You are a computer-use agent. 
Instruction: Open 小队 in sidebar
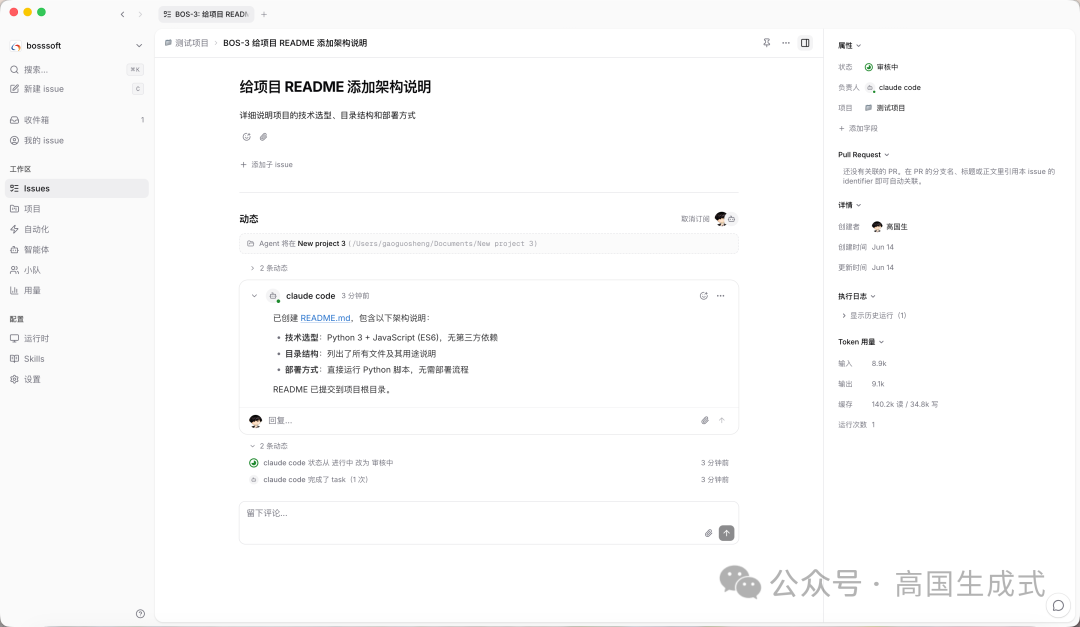point(76,270)
